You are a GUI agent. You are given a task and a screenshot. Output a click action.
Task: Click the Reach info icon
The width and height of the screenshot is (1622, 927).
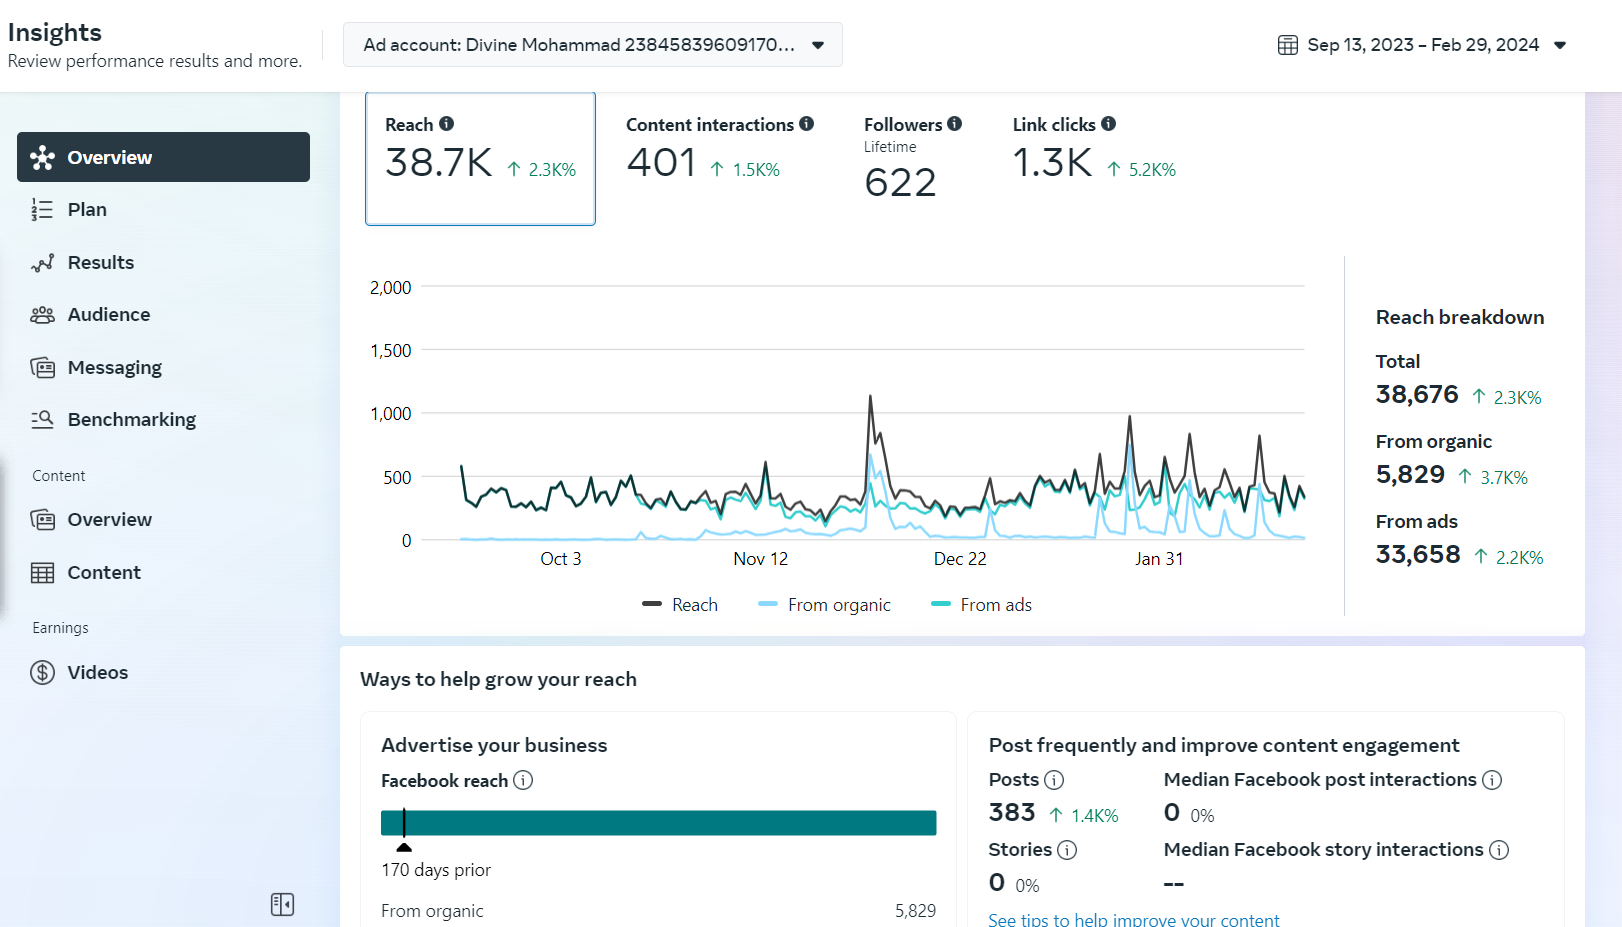(446, 124)
